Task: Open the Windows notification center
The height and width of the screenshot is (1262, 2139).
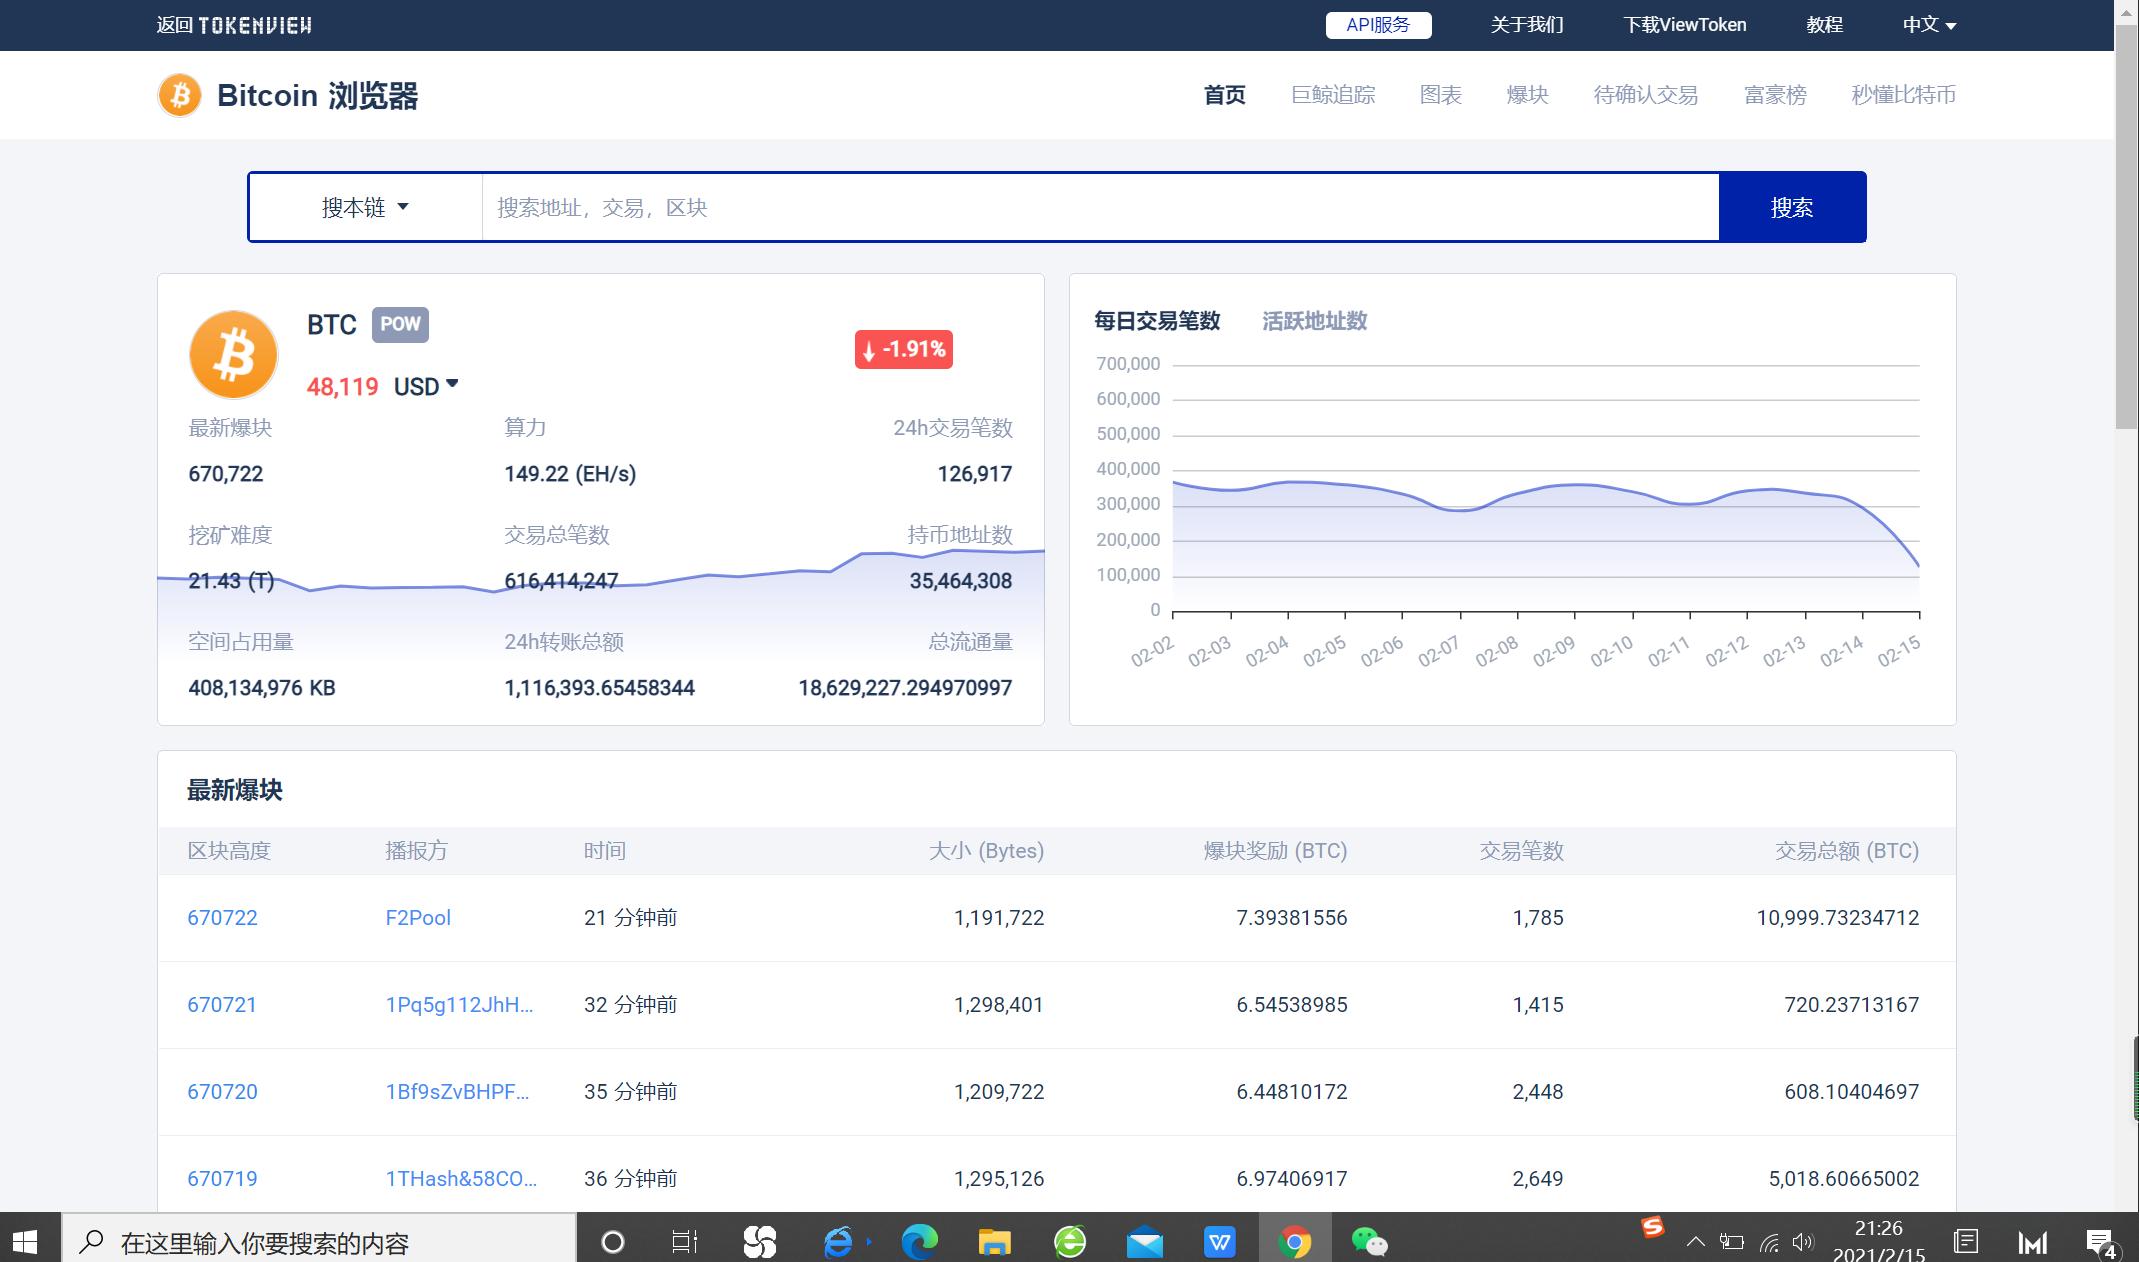Action: click(2101, 1243)
